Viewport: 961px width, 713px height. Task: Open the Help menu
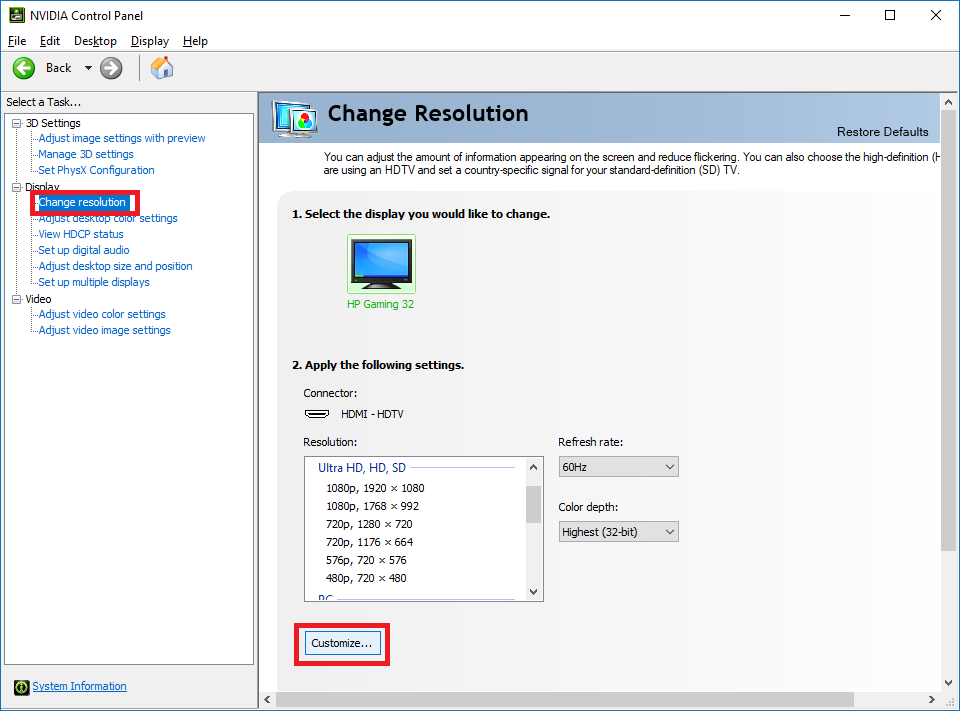click(195, 41)
